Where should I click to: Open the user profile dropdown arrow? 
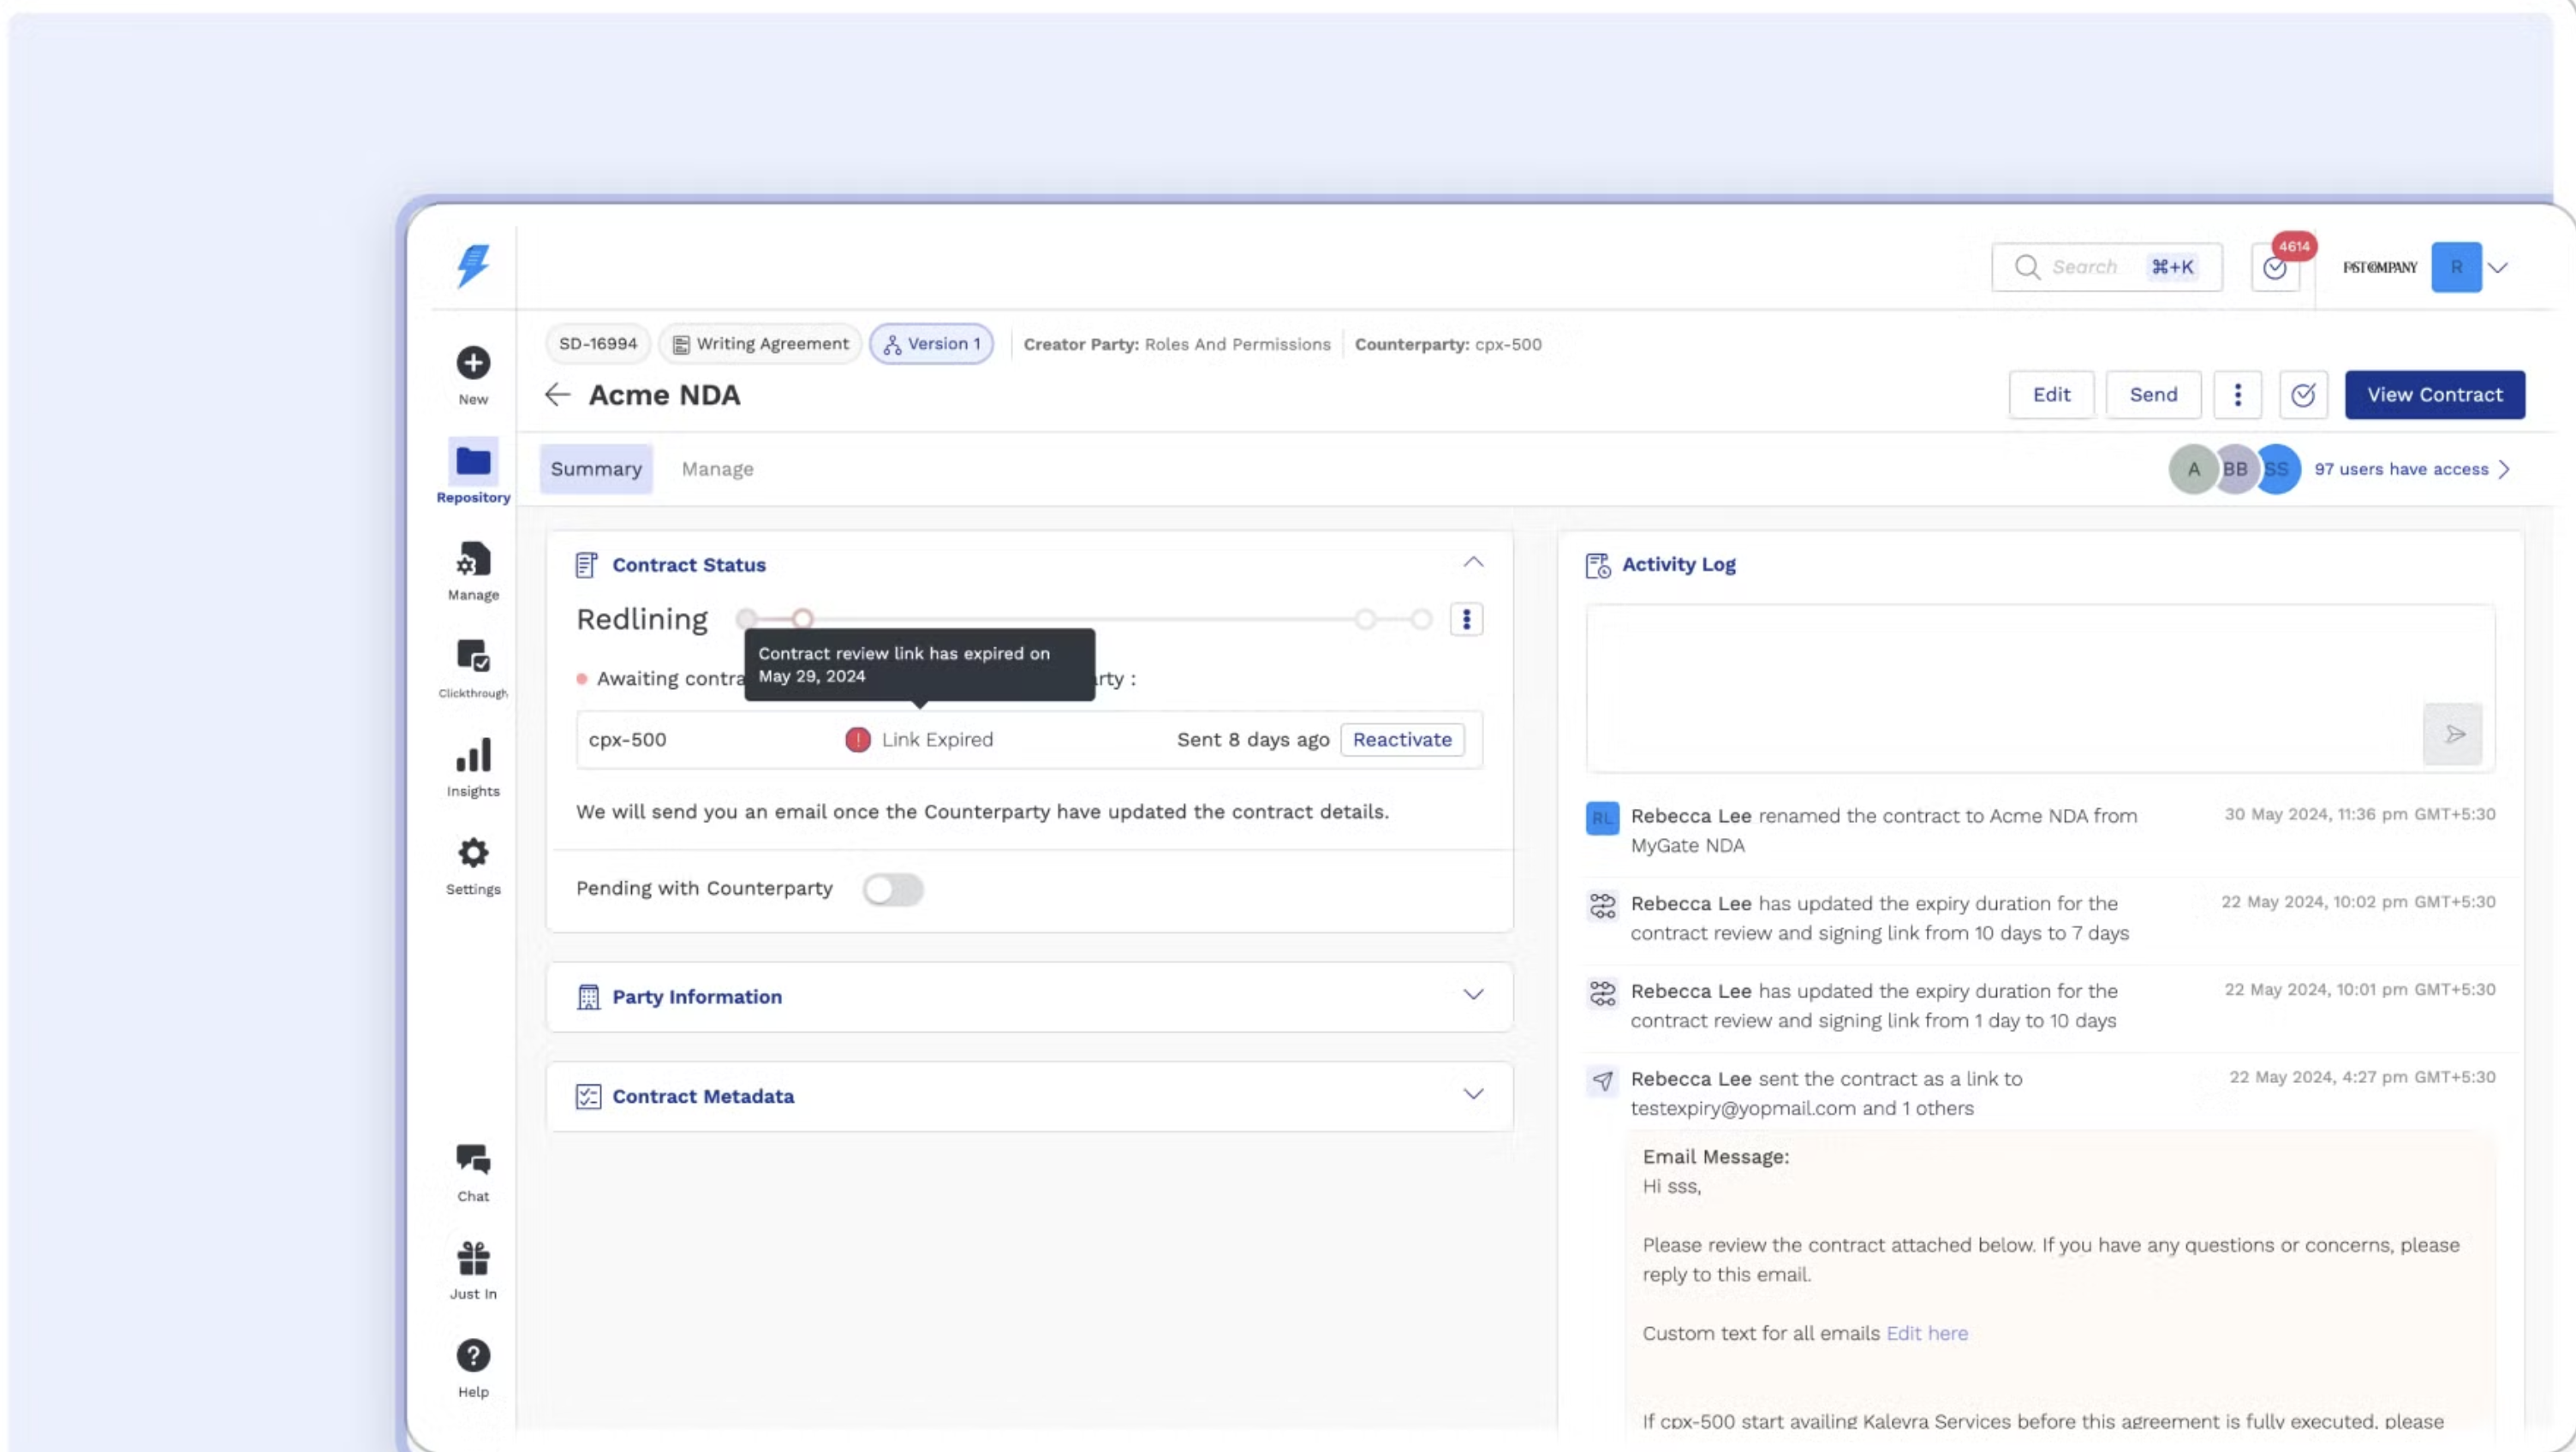[x=2498, y=268]
